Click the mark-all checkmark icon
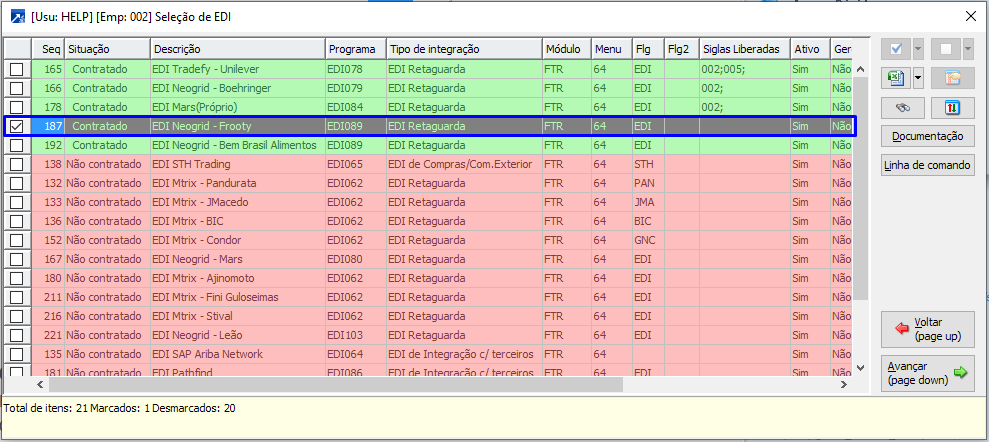 (896, 49)
